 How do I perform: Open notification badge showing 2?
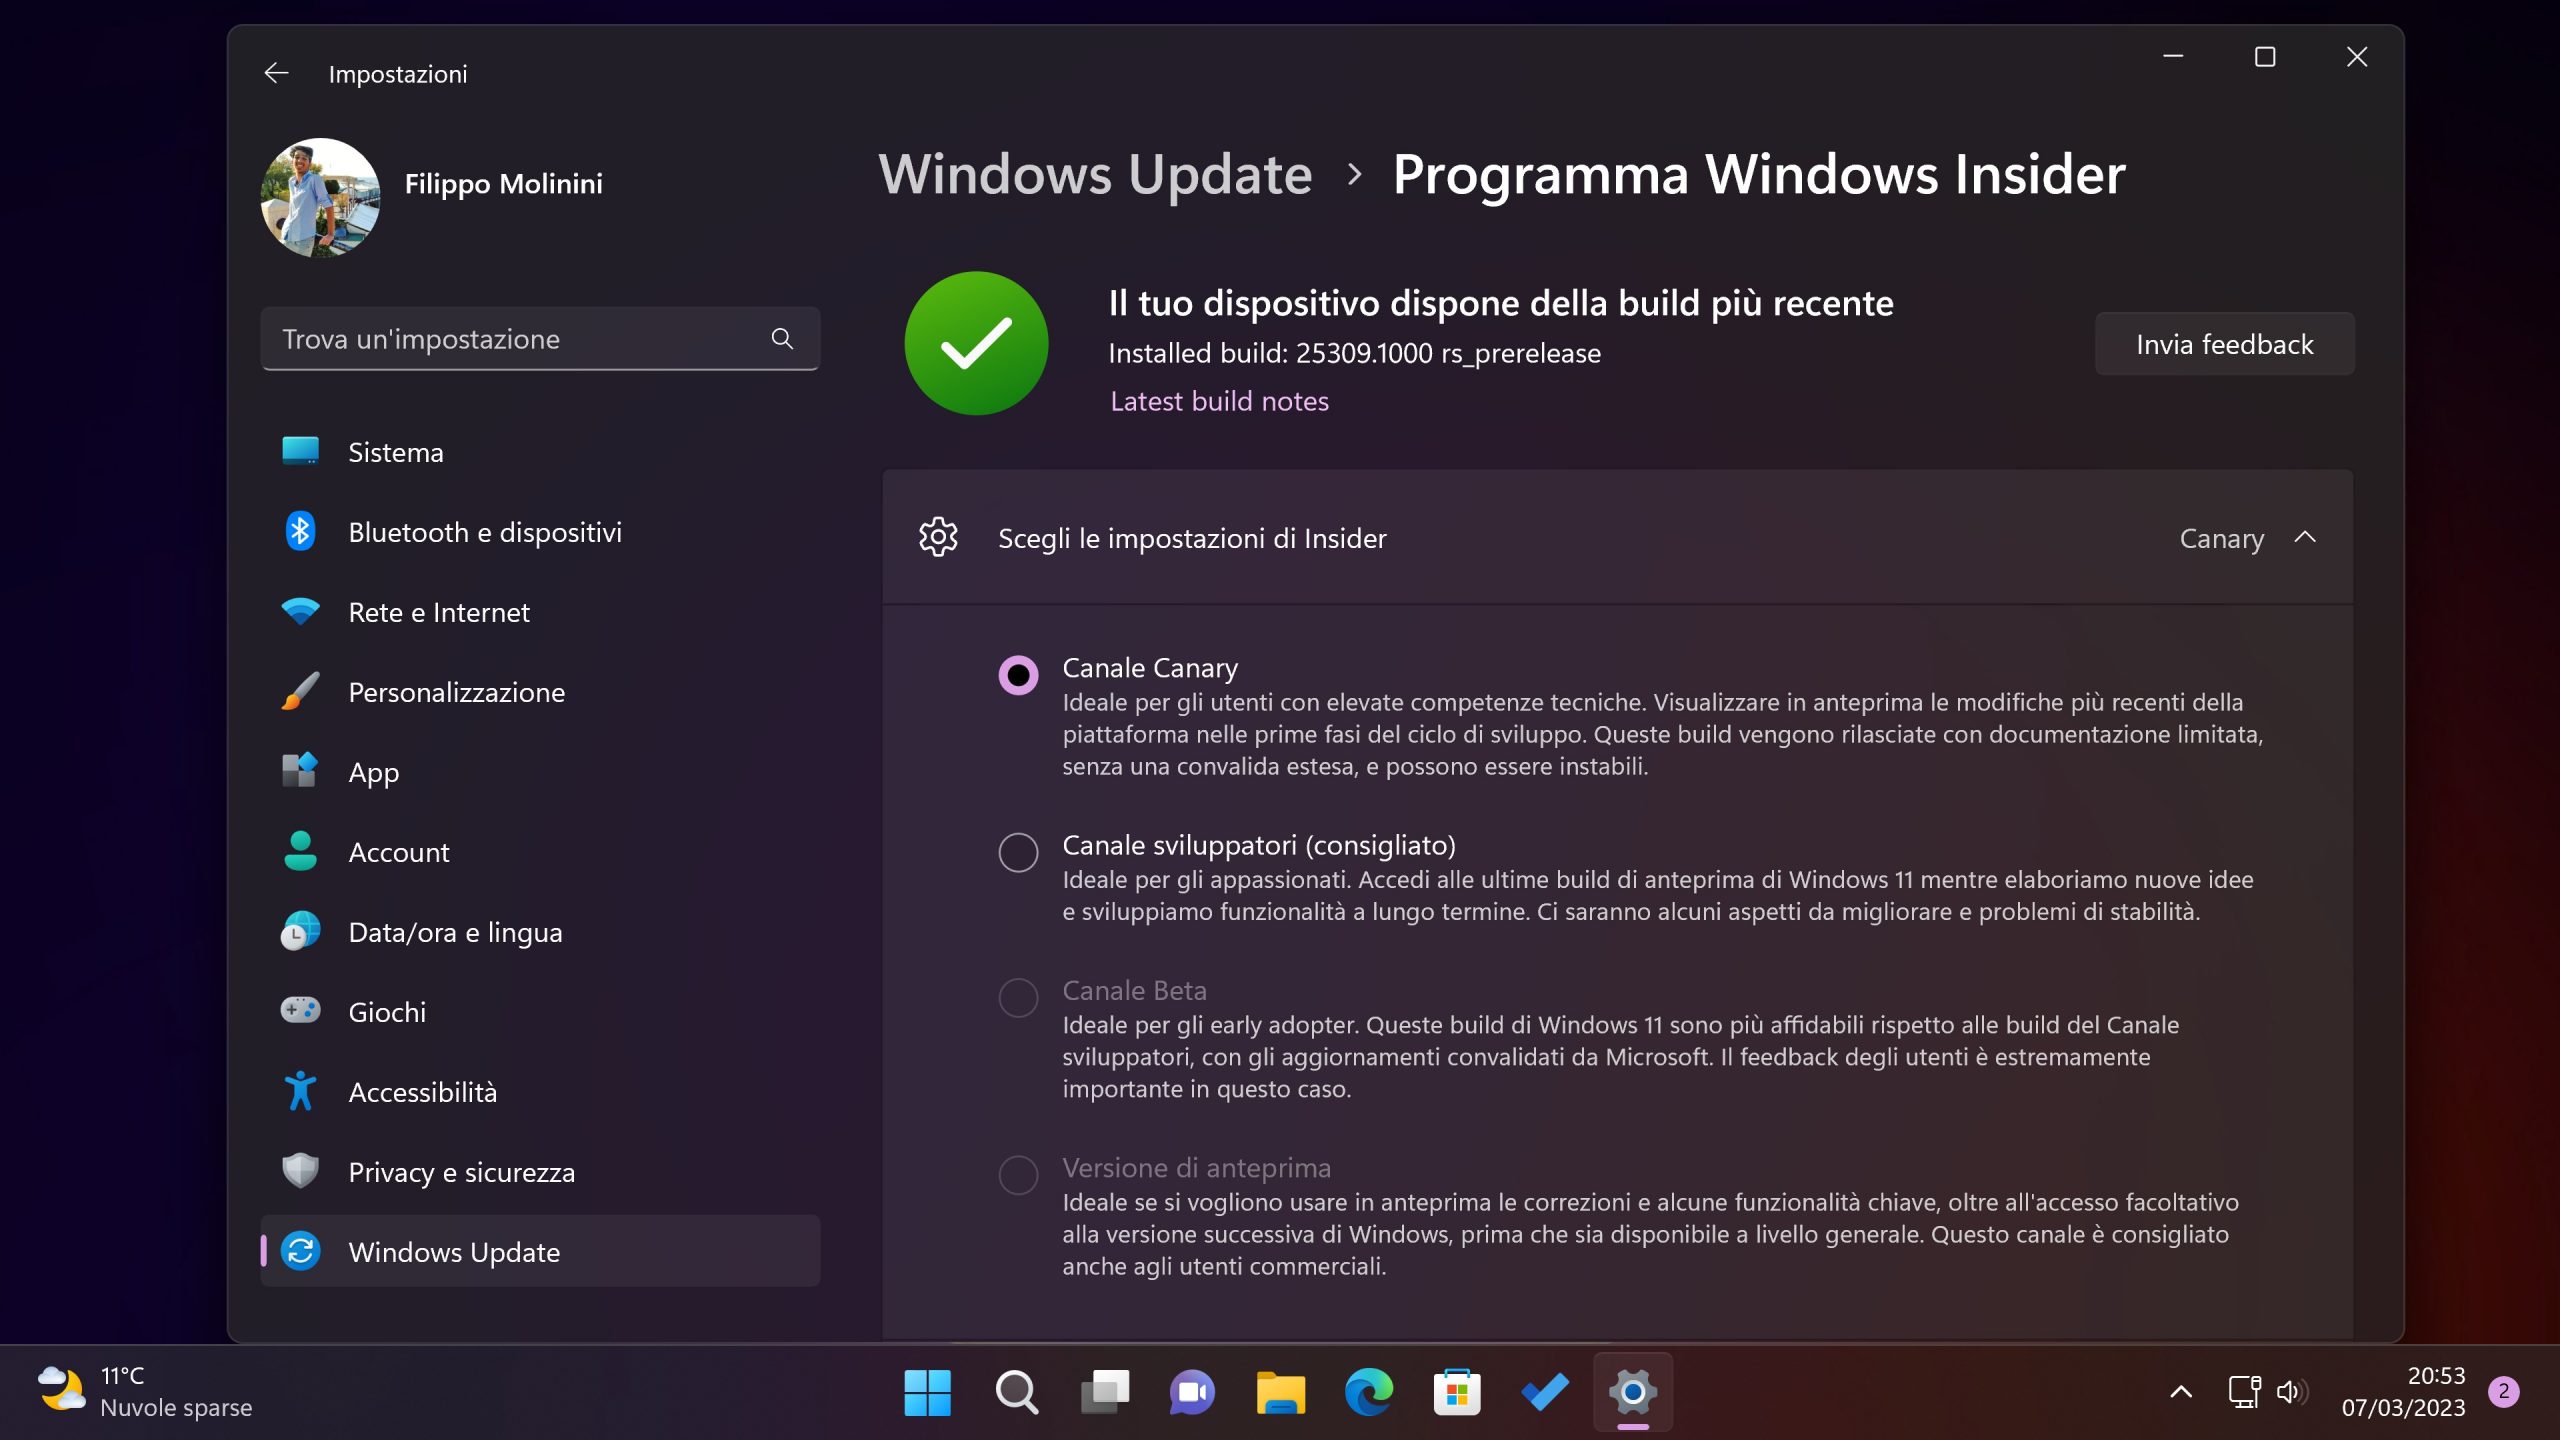coord(2503,1391)
